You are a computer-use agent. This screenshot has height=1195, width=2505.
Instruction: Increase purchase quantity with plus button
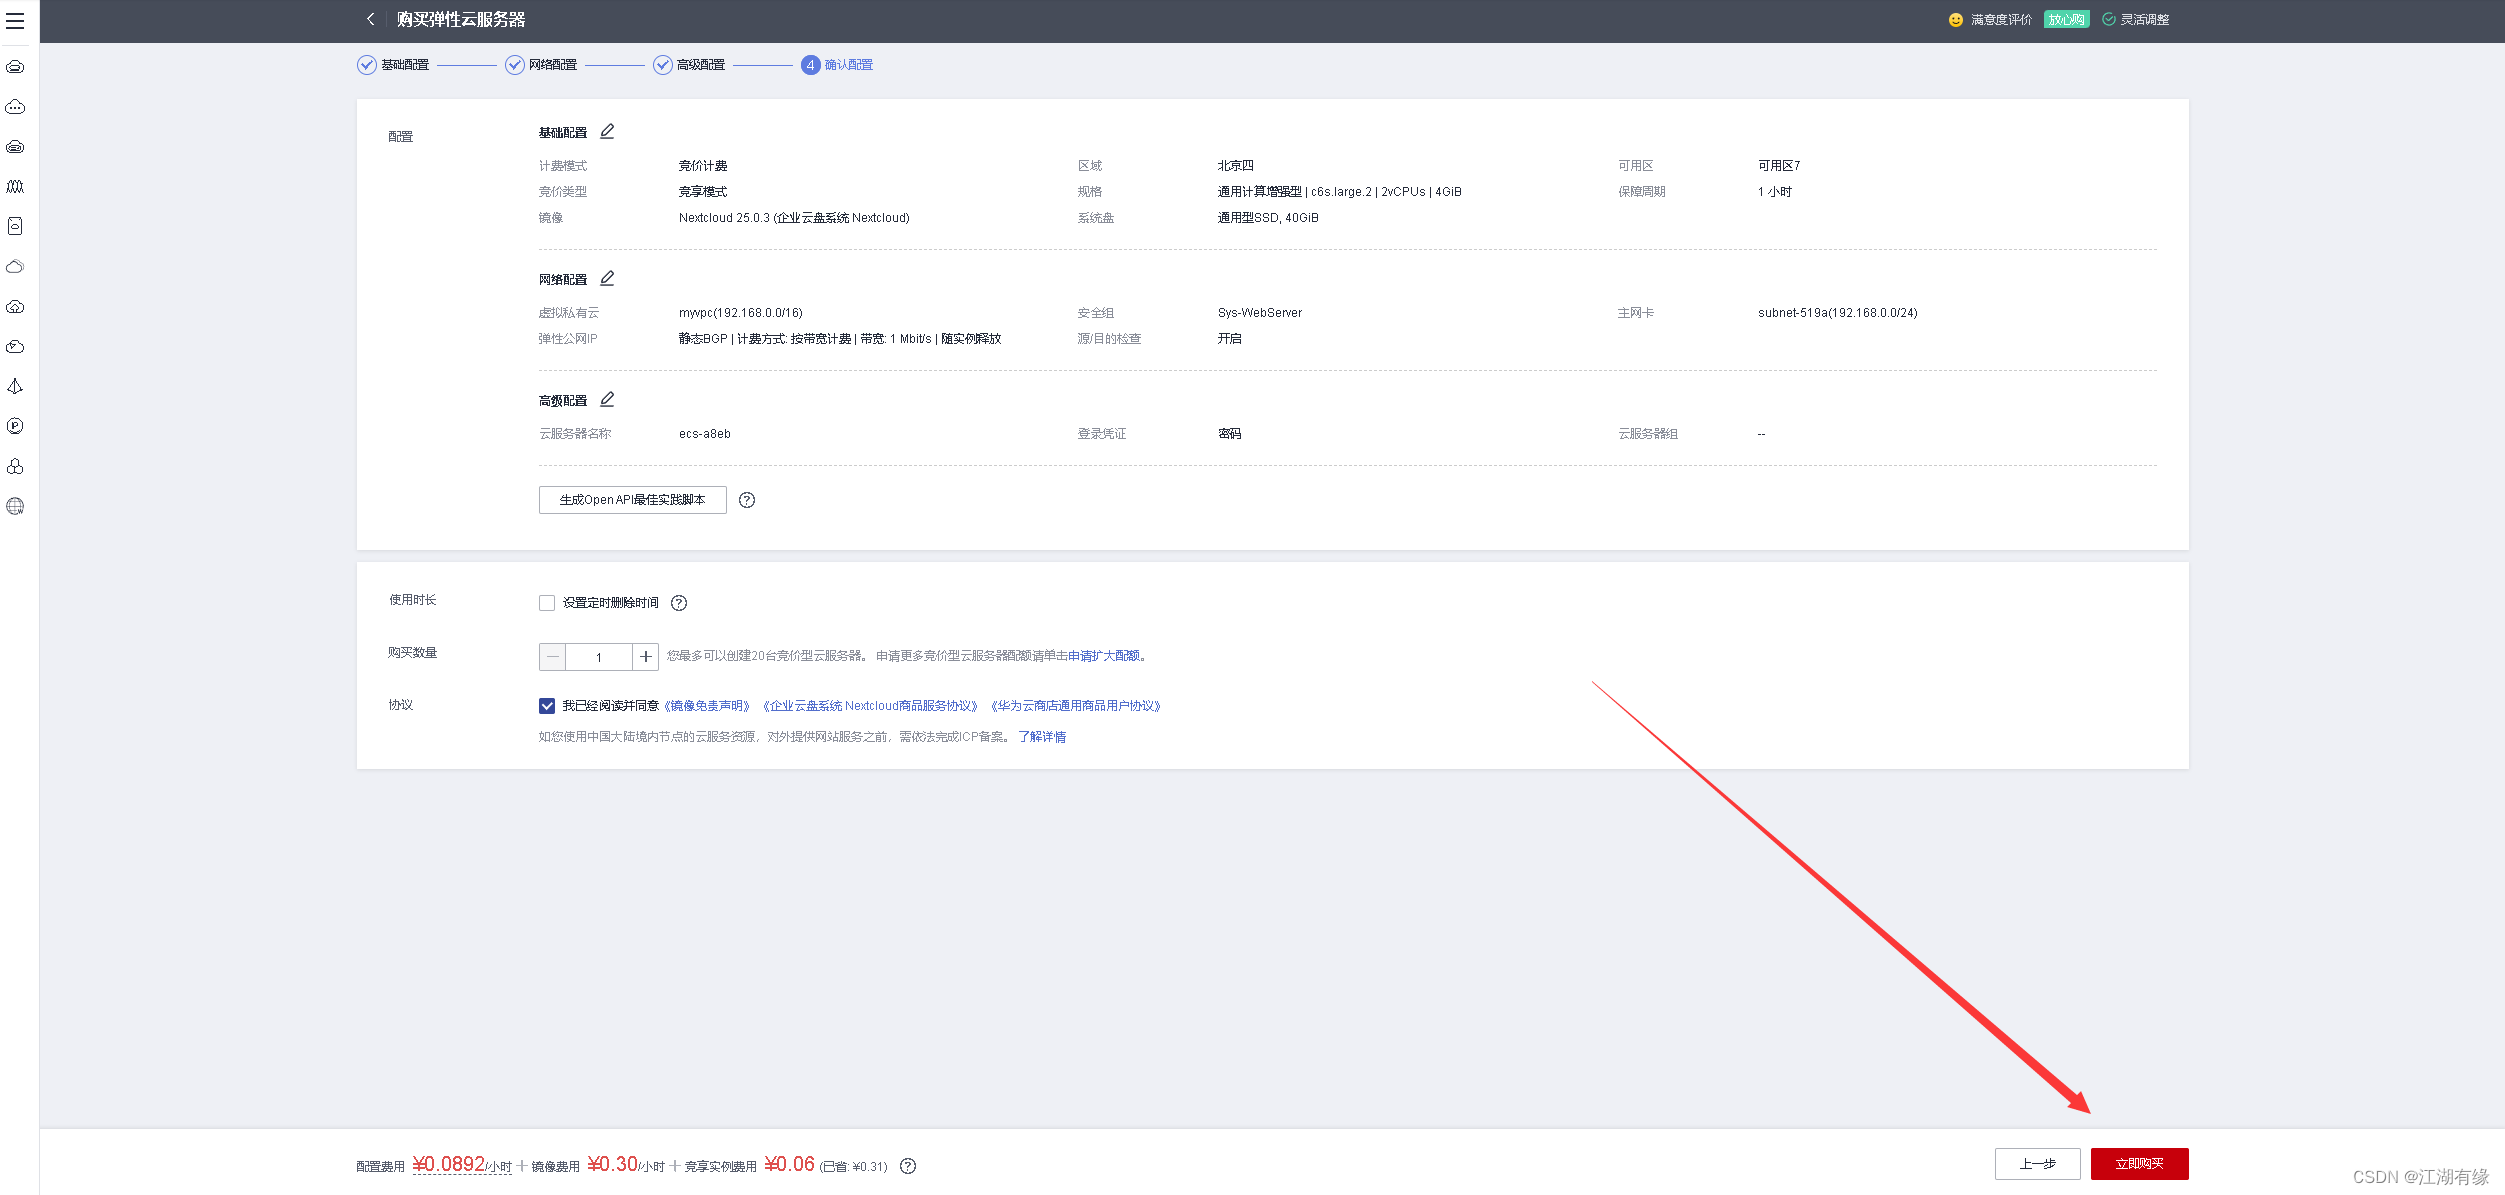[646, 657]
